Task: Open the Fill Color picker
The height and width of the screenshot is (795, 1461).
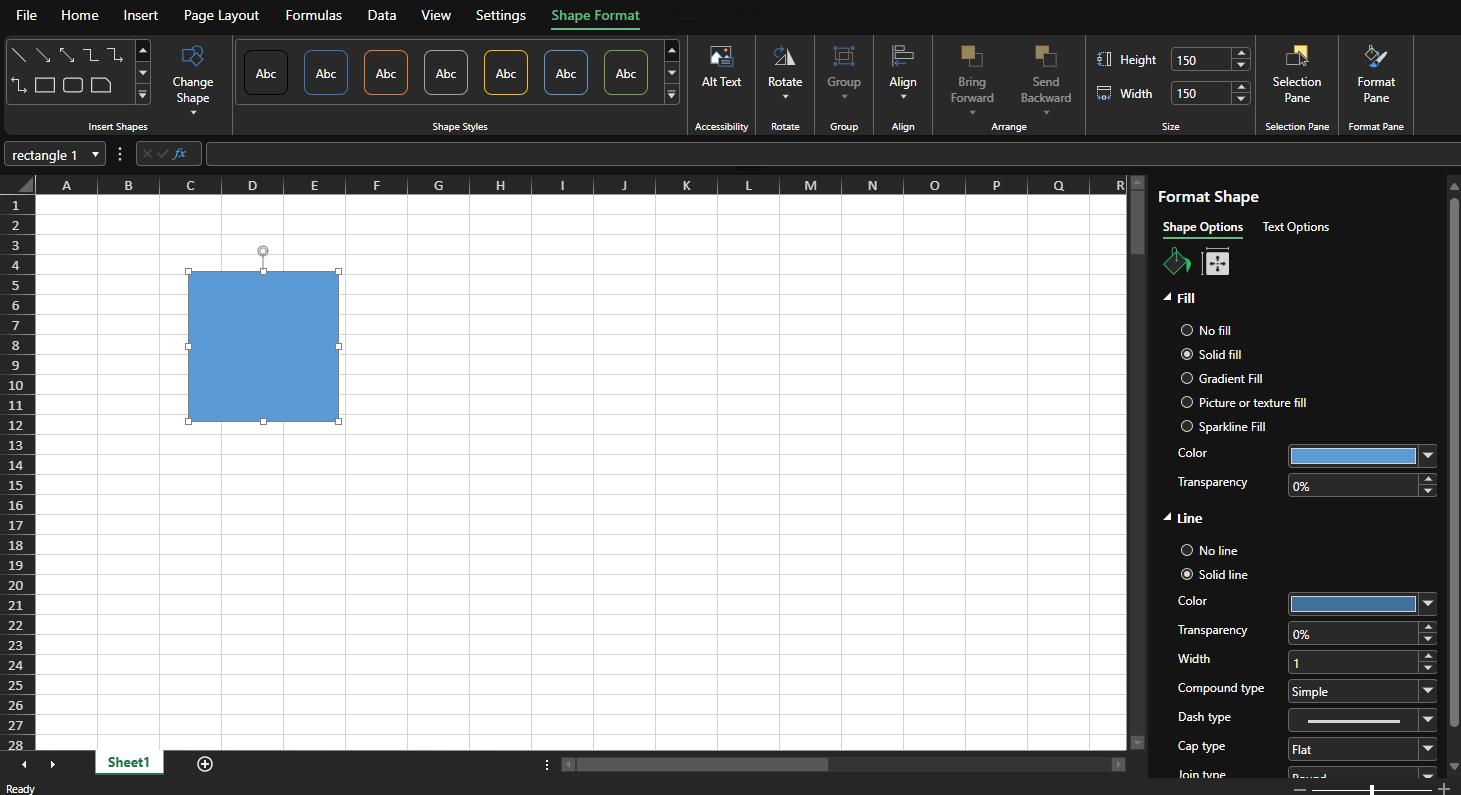Action: 1428,456
